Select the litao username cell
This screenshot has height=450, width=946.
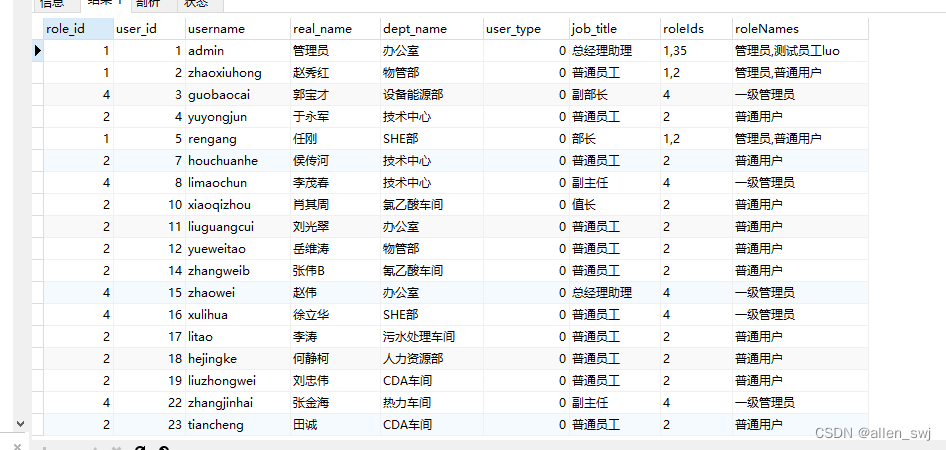[238, 337]
